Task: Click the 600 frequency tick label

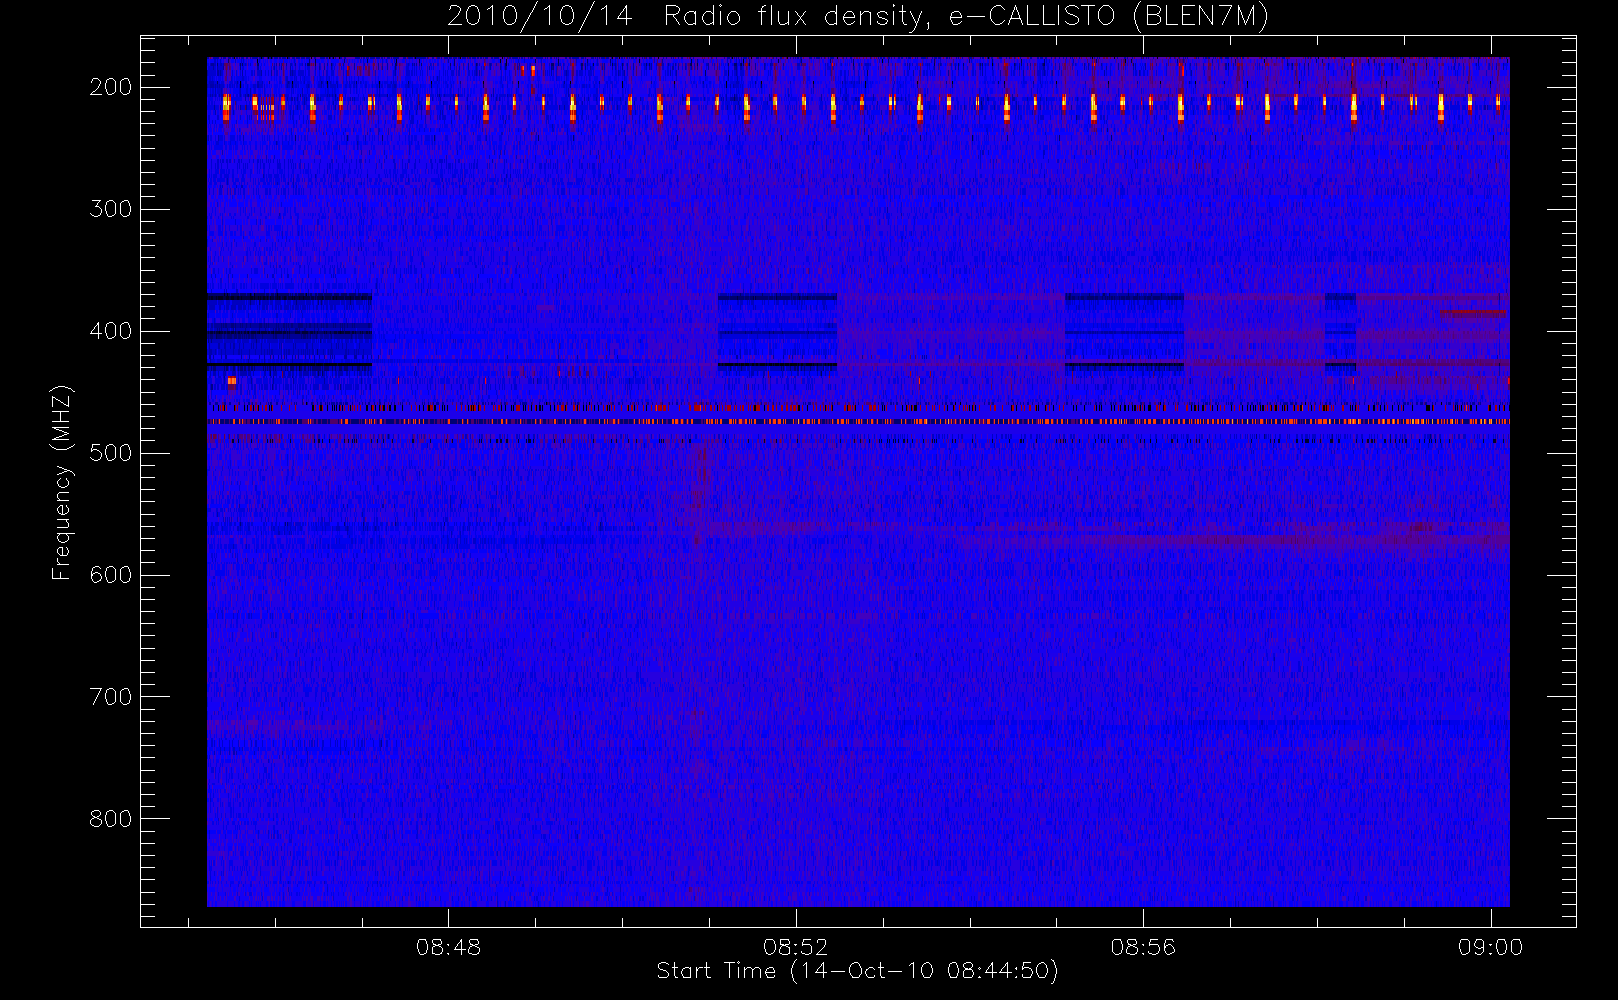Action: (110, 575)
